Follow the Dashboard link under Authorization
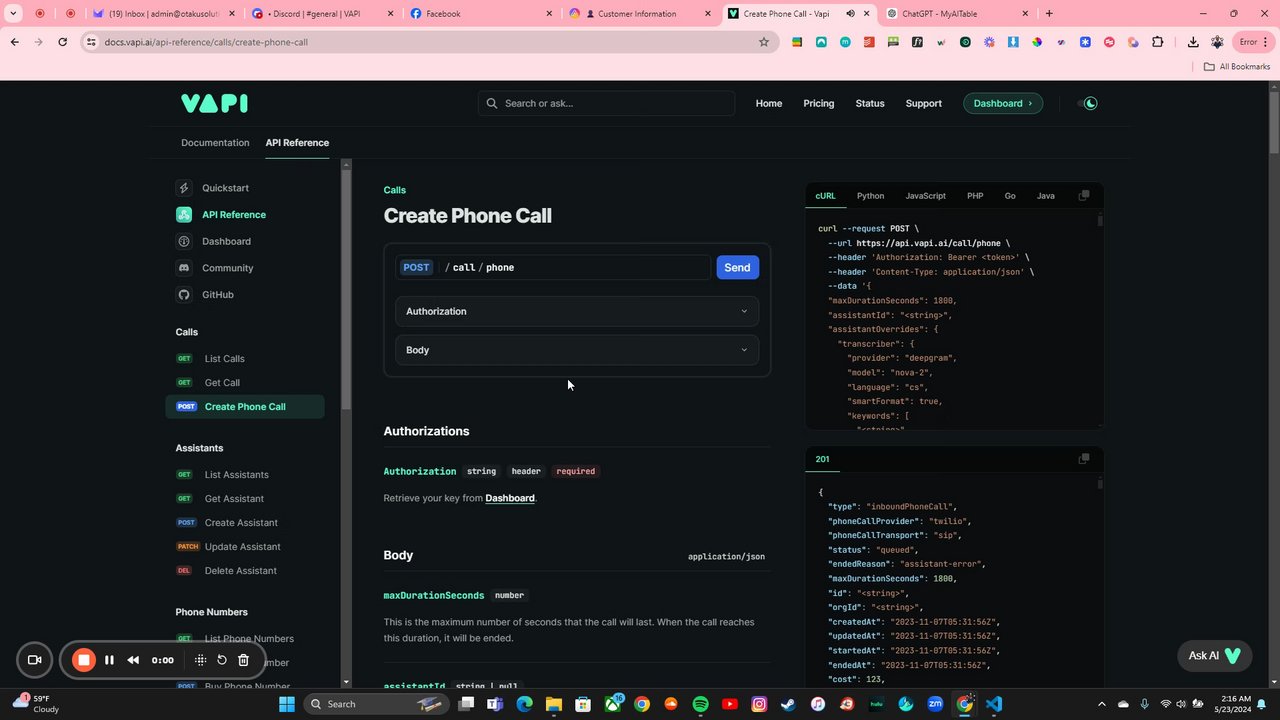The width and height of the screenshot is (1280, 720). (510, 498)
